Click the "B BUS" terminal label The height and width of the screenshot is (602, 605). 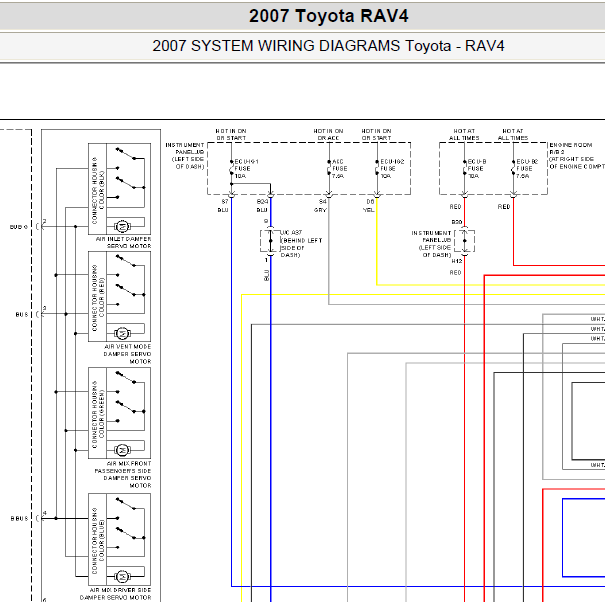pos(20,518)
